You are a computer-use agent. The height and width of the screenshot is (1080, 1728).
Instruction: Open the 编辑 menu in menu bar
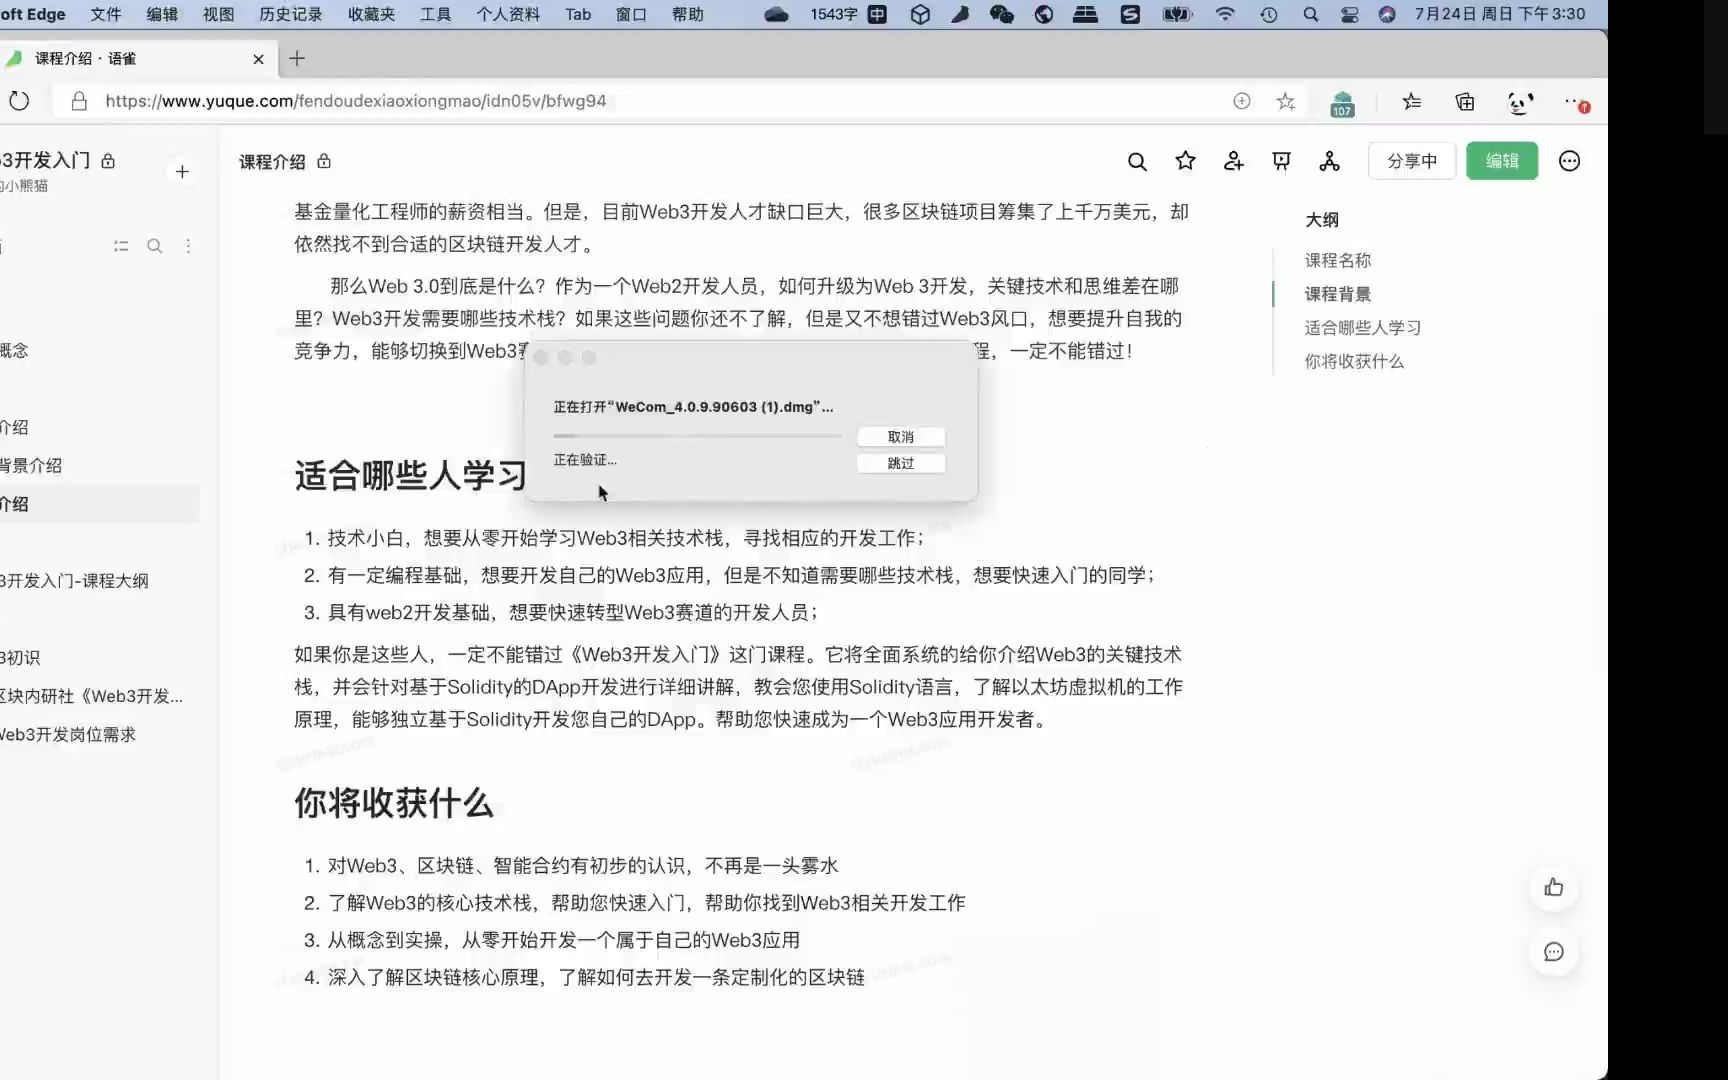161,14
